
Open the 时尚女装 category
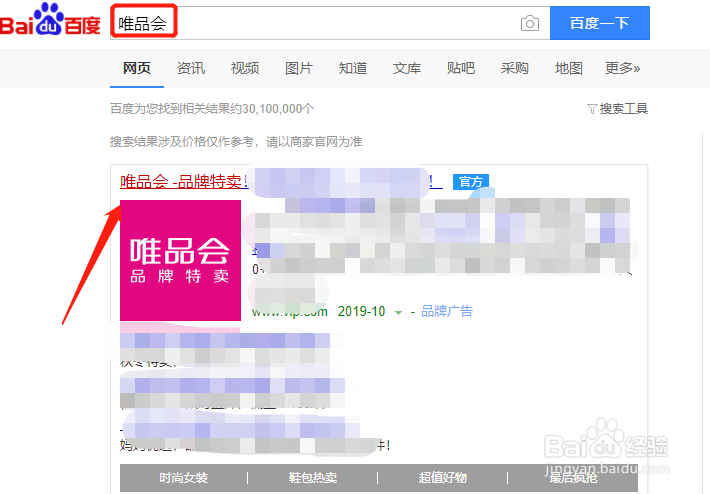pos(183,478)
